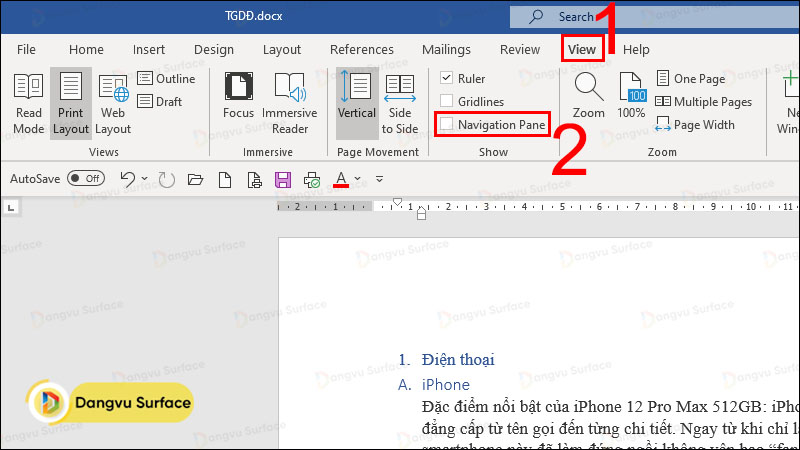
Task: Open the File tab
Action: click(x=26, y=49)
